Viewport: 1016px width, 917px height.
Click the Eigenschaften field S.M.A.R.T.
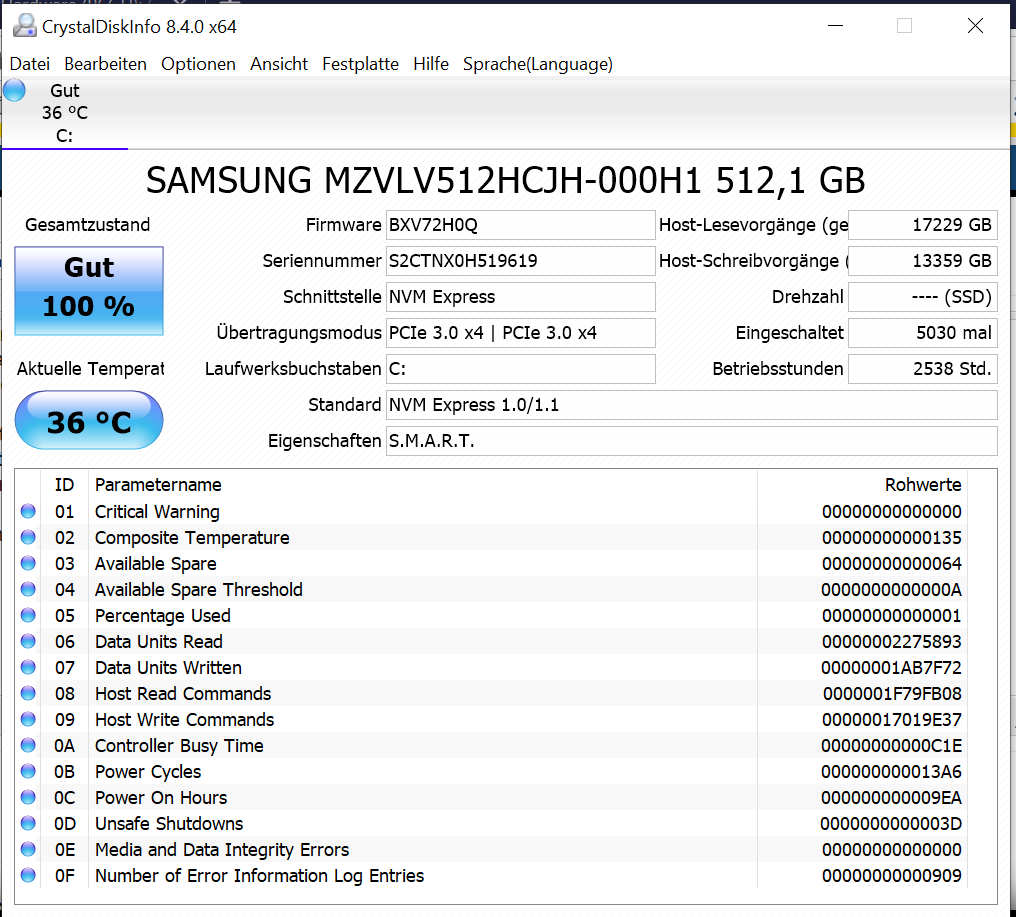691,441
